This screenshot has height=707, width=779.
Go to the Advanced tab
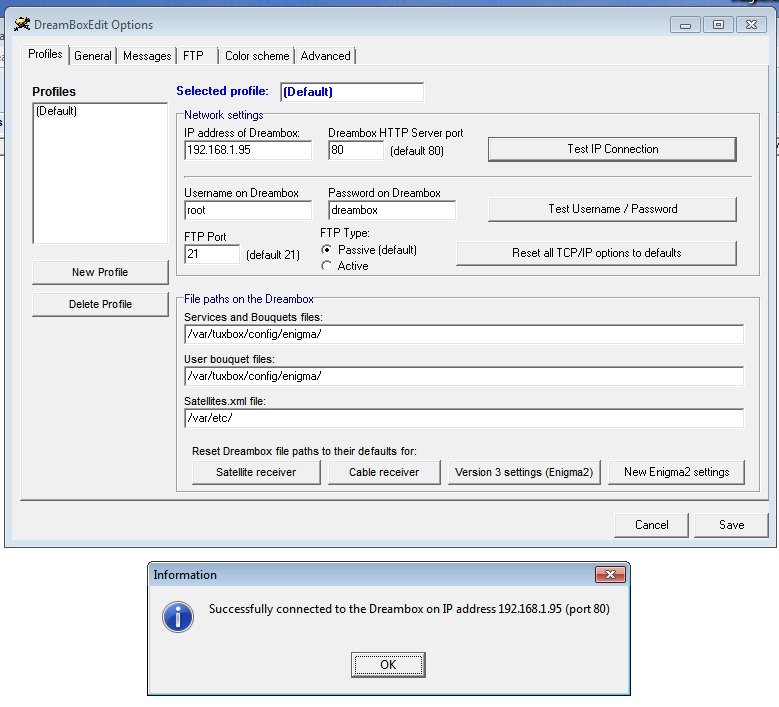click(x=325, y=56)
